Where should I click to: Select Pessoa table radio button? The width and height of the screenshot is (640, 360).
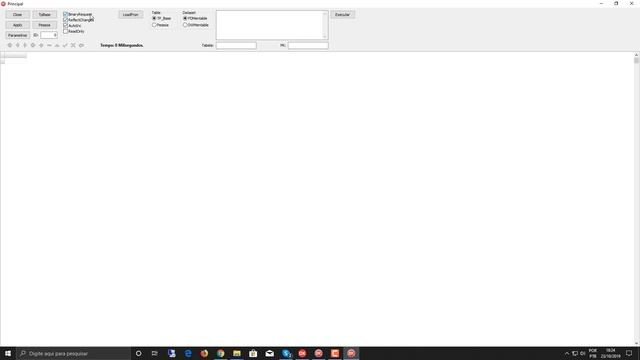click(x=154, y=25)
